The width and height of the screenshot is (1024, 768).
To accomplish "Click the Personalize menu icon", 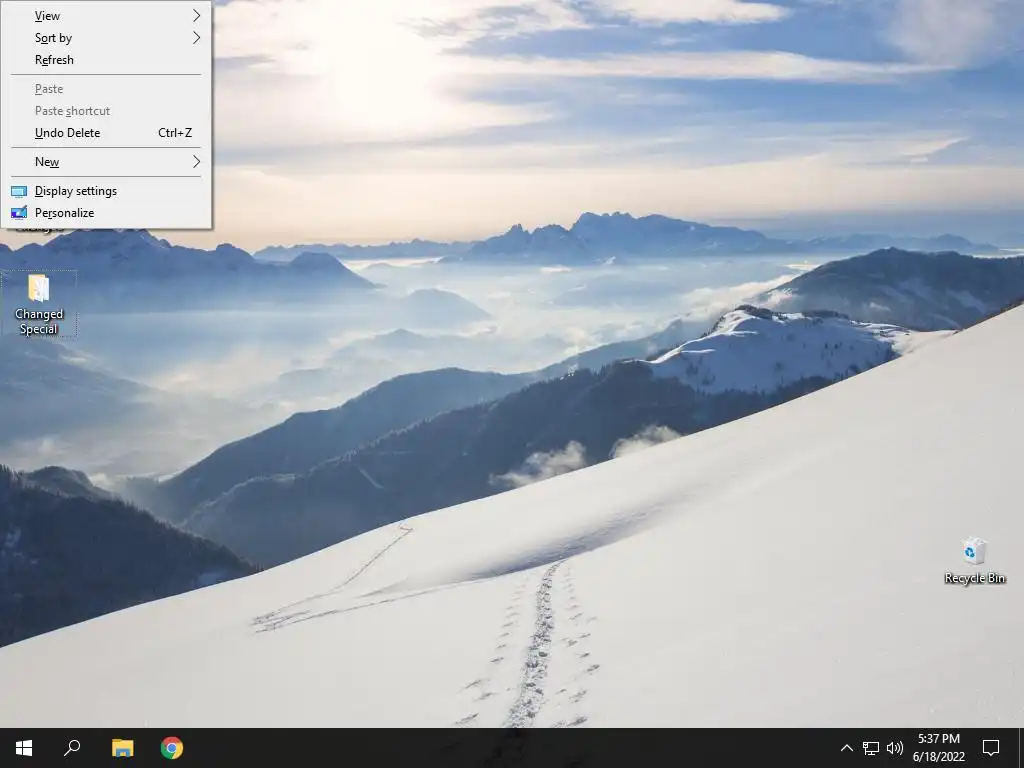I will (19, 213).
